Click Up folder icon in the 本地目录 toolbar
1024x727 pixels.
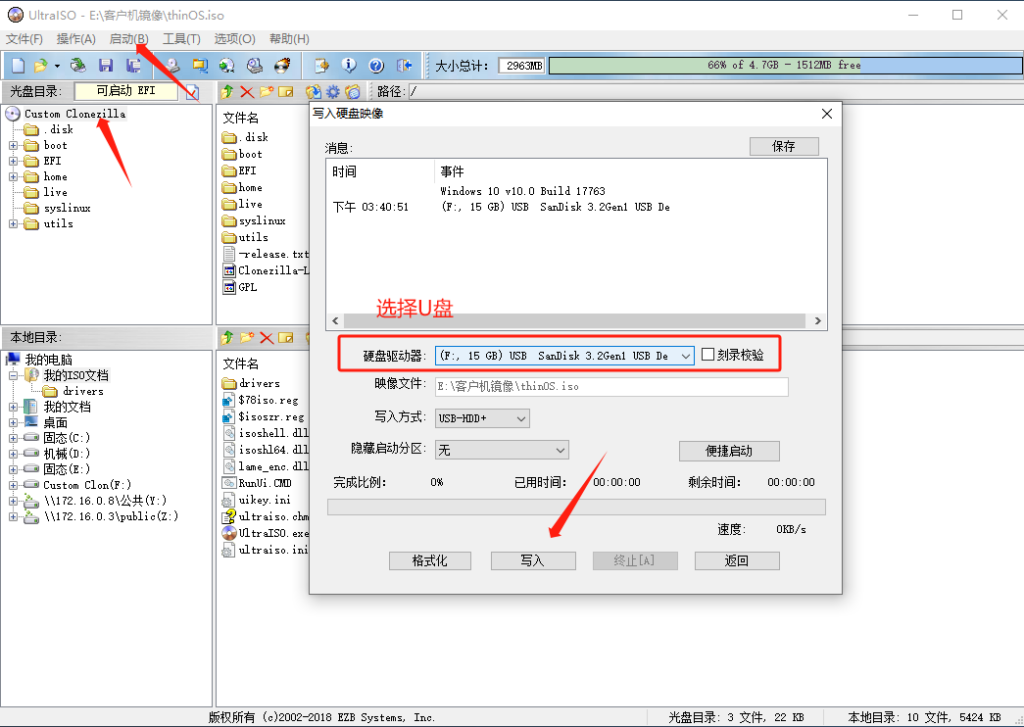[227, 337]
